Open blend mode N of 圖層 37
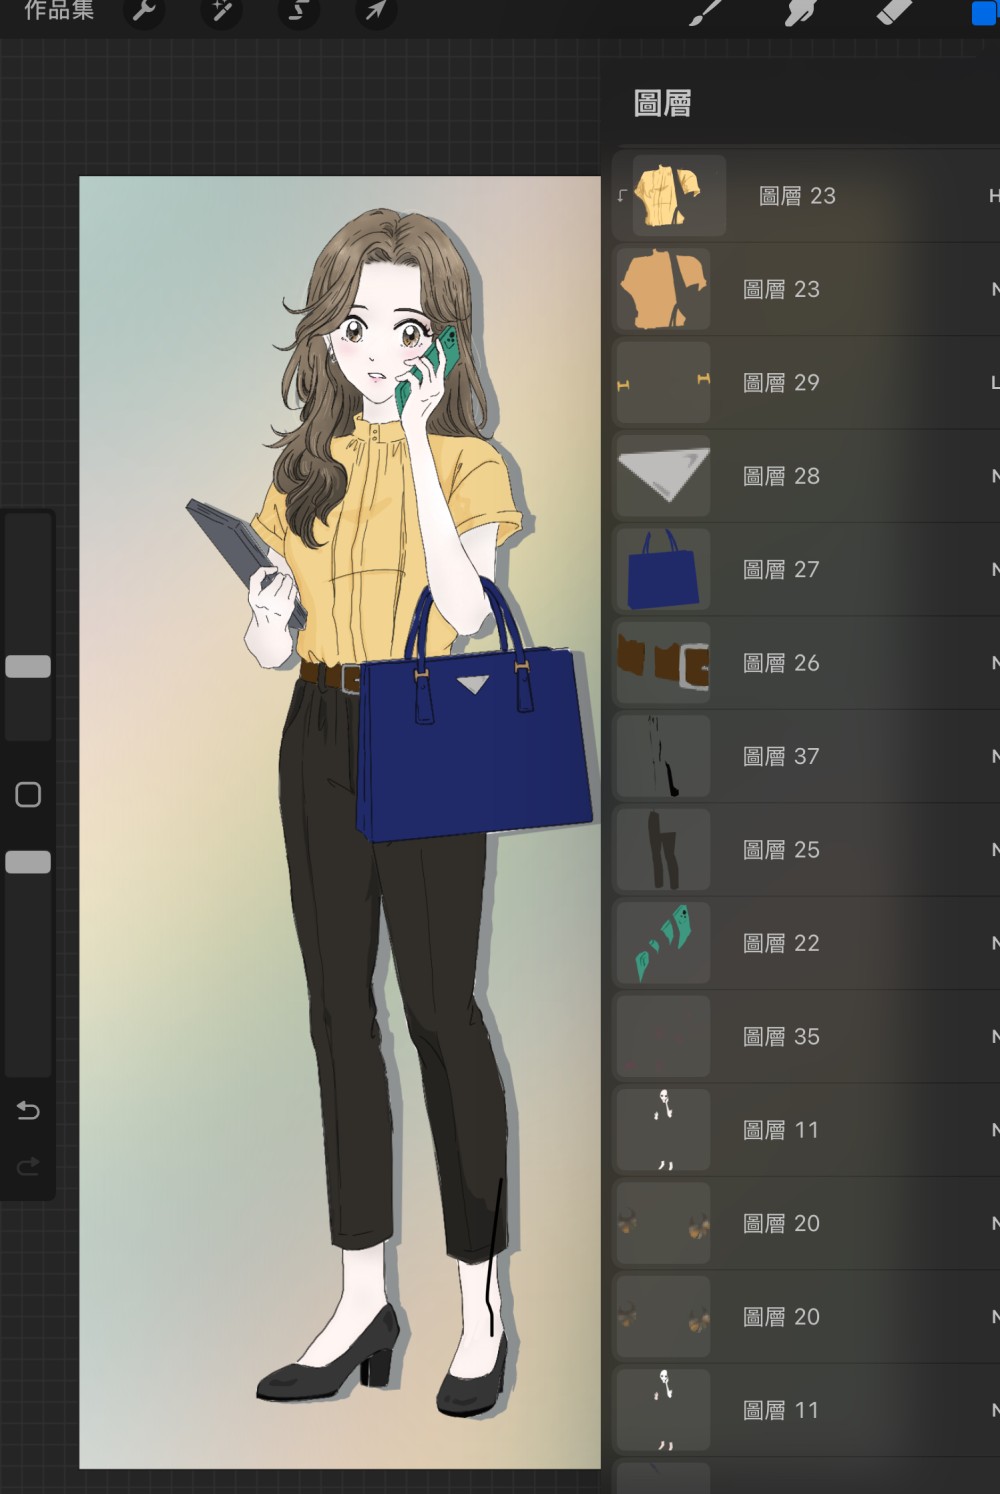Viewport: 1000px width, 1494px height. pos(994,756)
